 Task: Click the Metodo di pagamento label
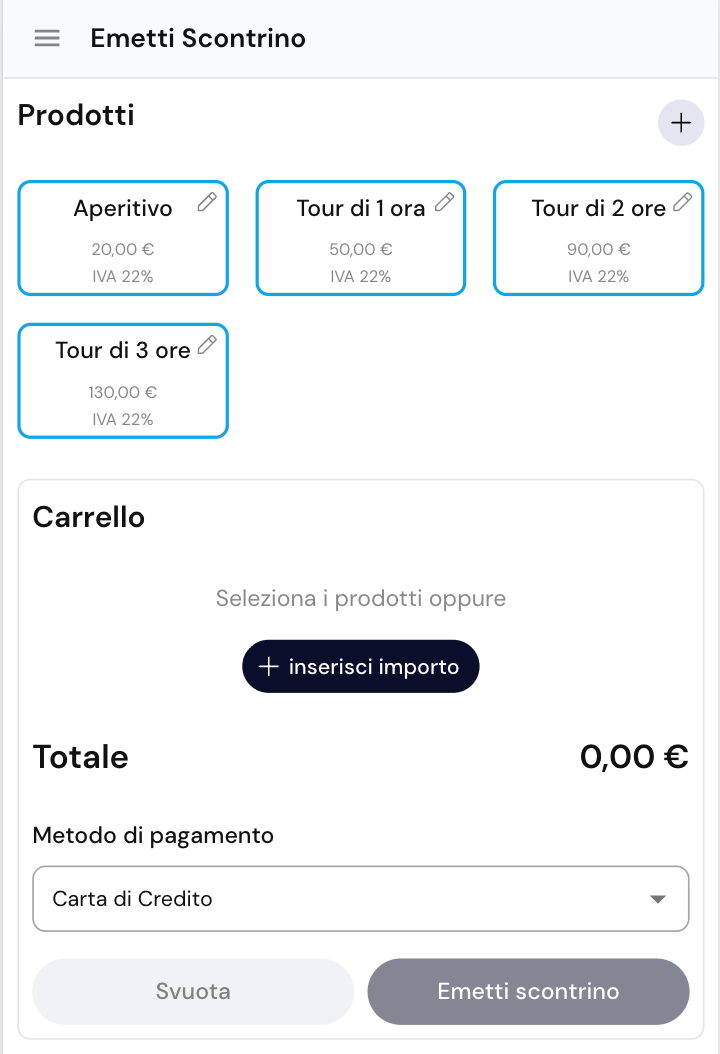point(153,835)
